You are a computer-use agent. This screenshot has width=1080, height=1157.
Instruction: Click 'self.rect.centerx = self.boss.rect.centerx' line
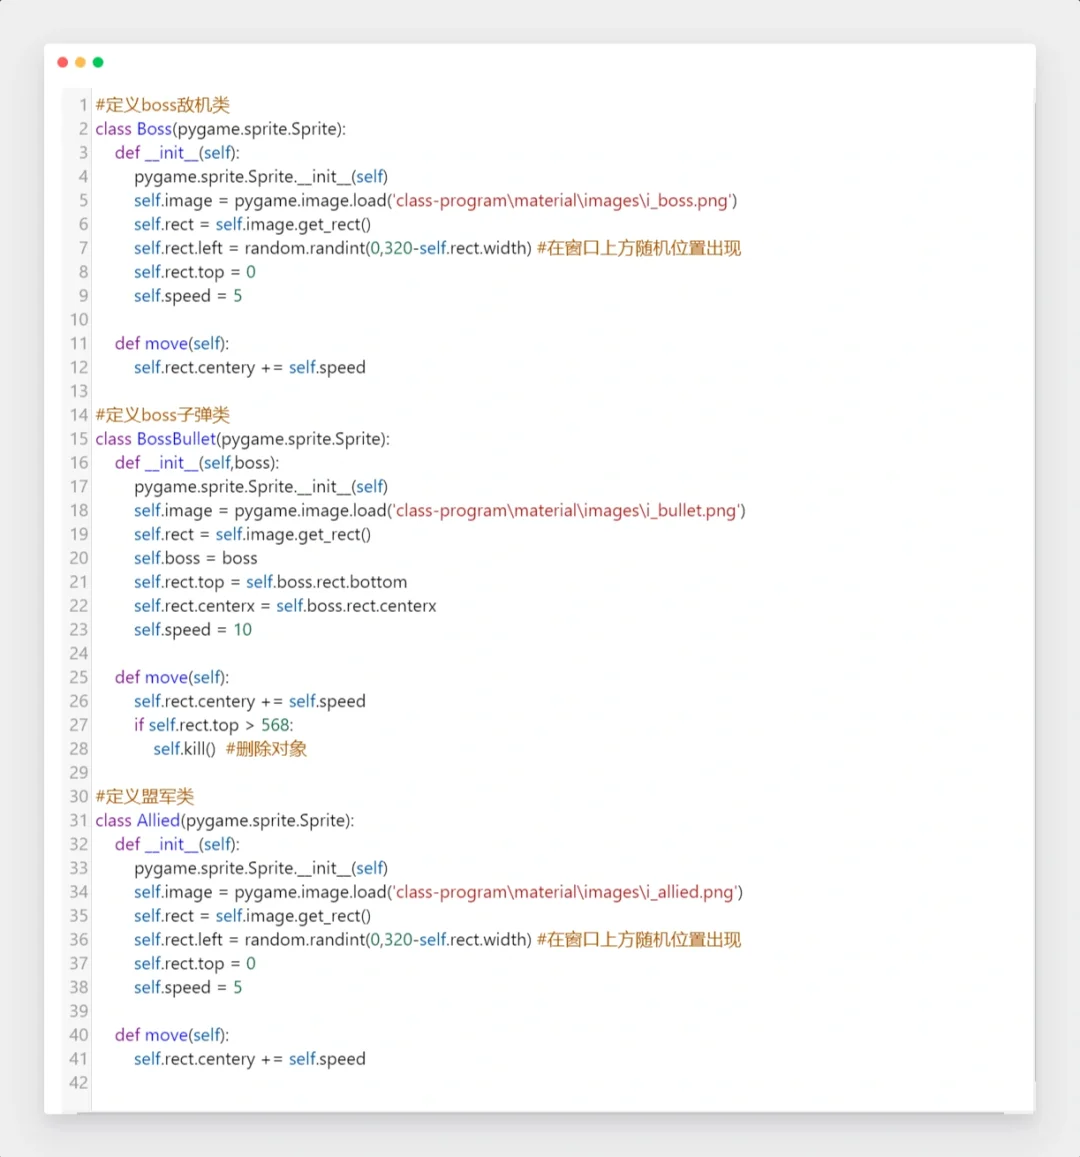285,606
